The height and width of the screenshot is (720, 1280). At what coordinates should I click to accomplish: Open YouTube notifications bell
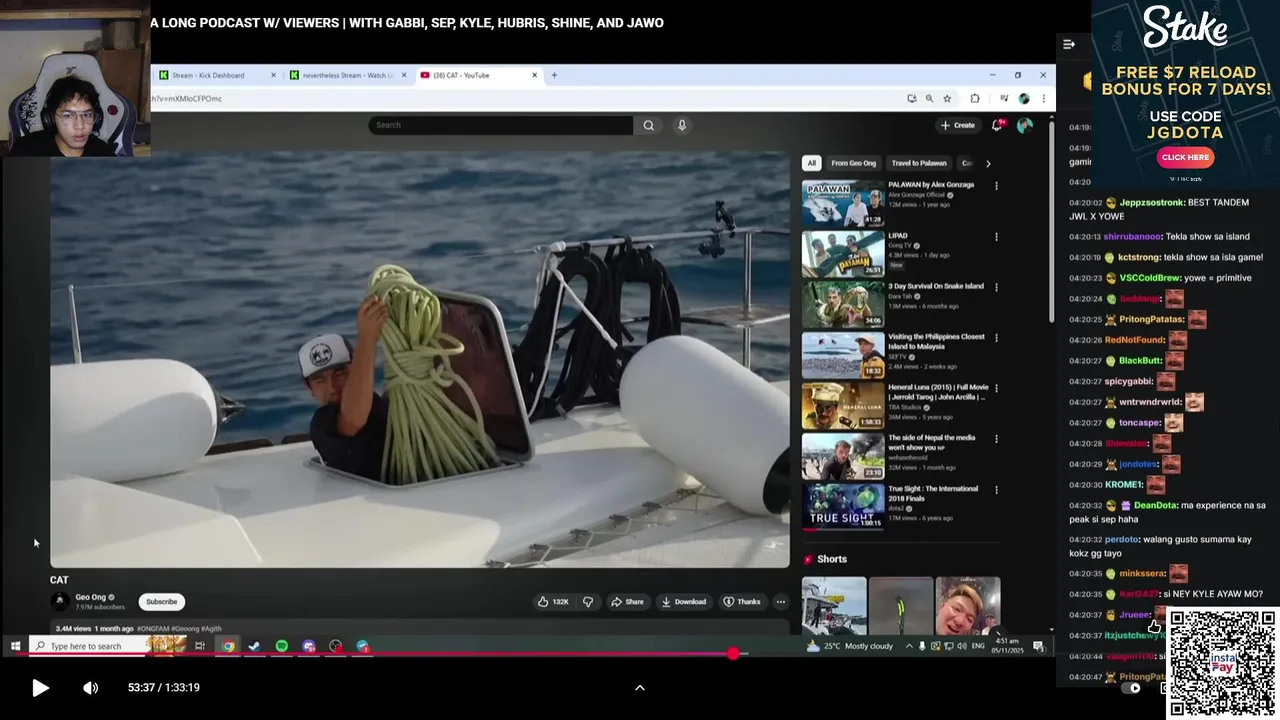click(x=997, y=125)
